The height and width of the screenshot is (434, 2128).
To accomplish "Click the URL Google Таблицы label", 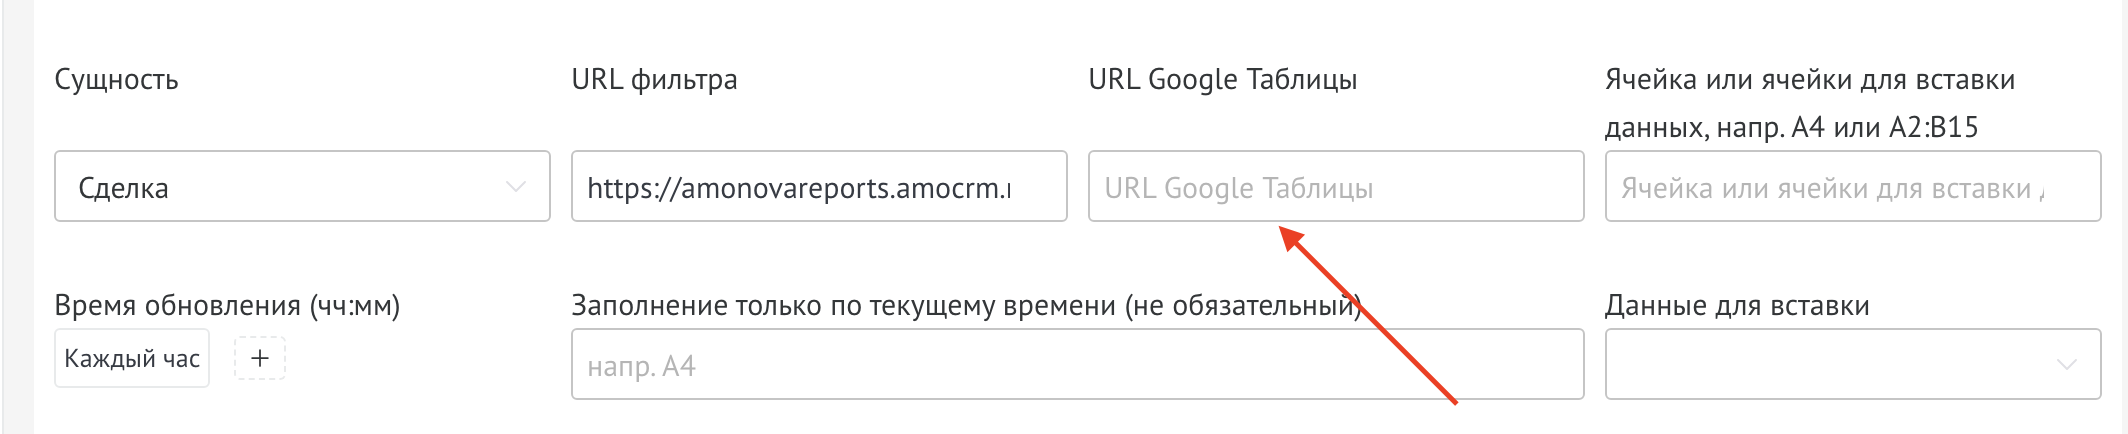I will click(1222, 80).
